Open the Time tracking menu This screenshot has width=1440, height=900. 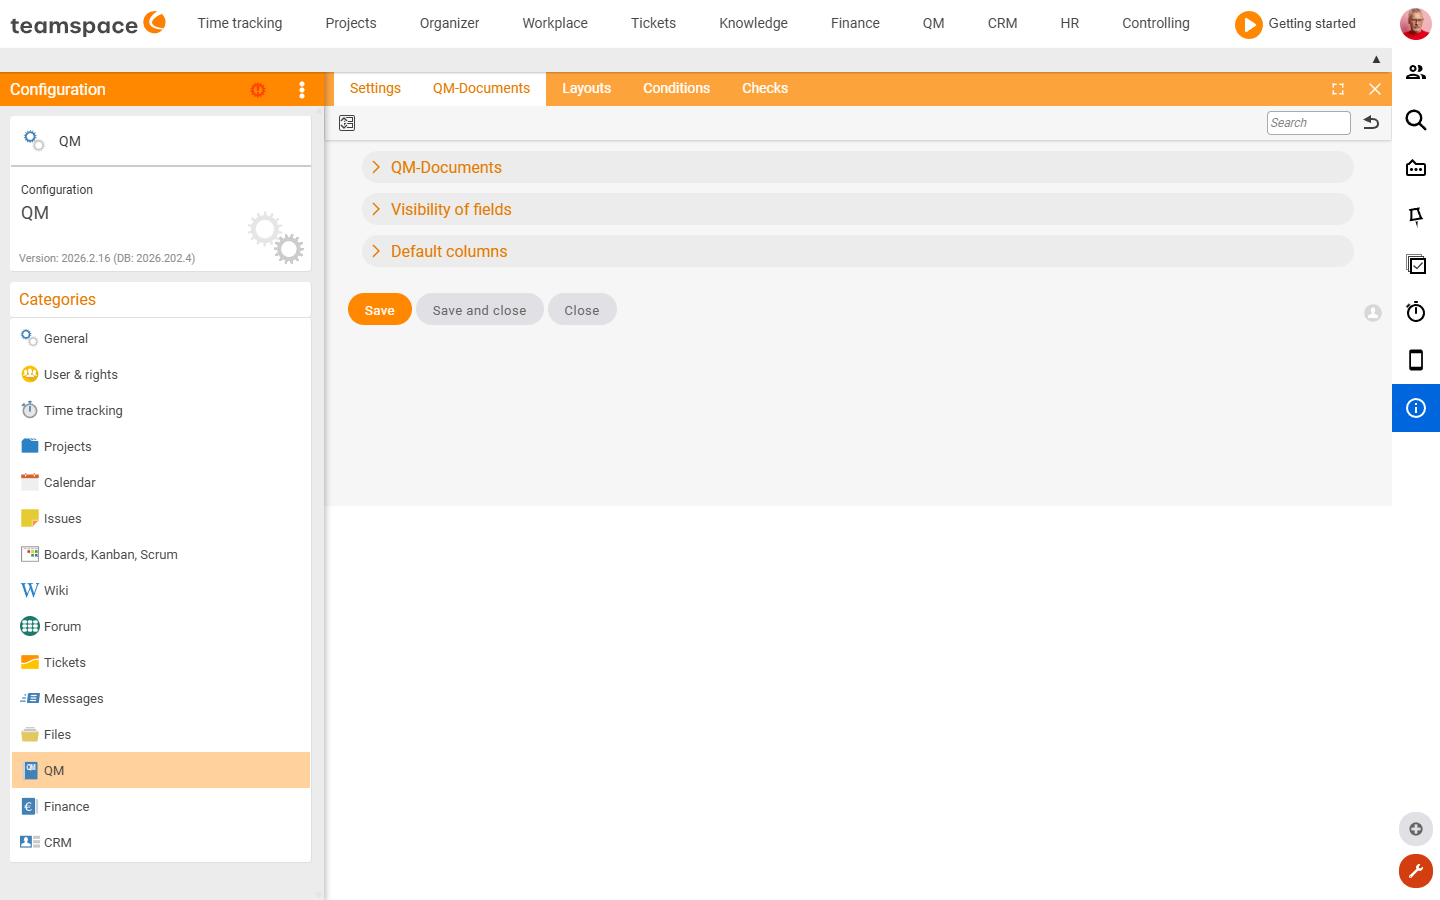(240, 23)
